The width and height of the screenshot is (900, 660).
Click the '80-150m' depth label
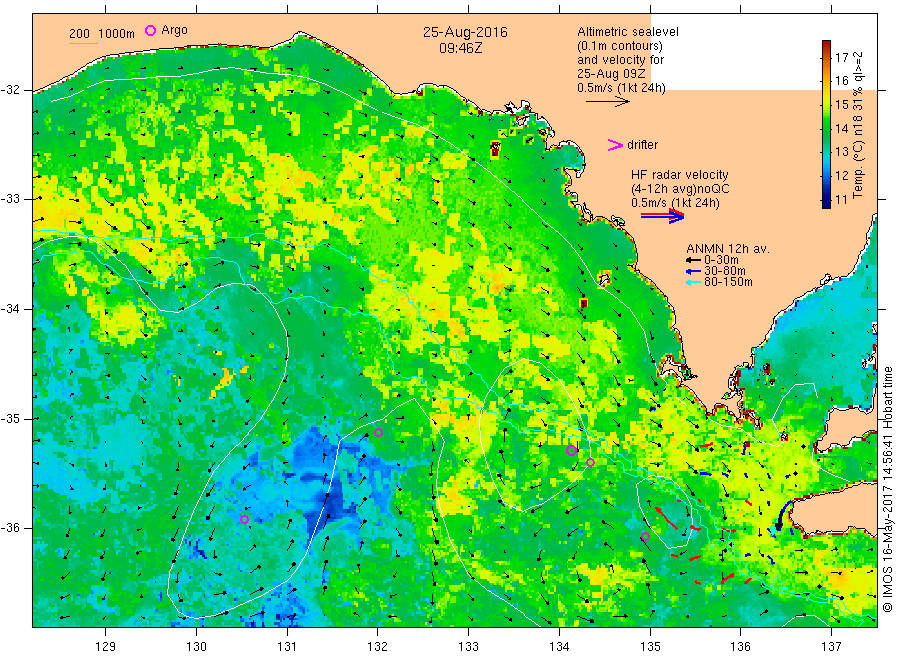pyautogui.click(x=728, y=282)
